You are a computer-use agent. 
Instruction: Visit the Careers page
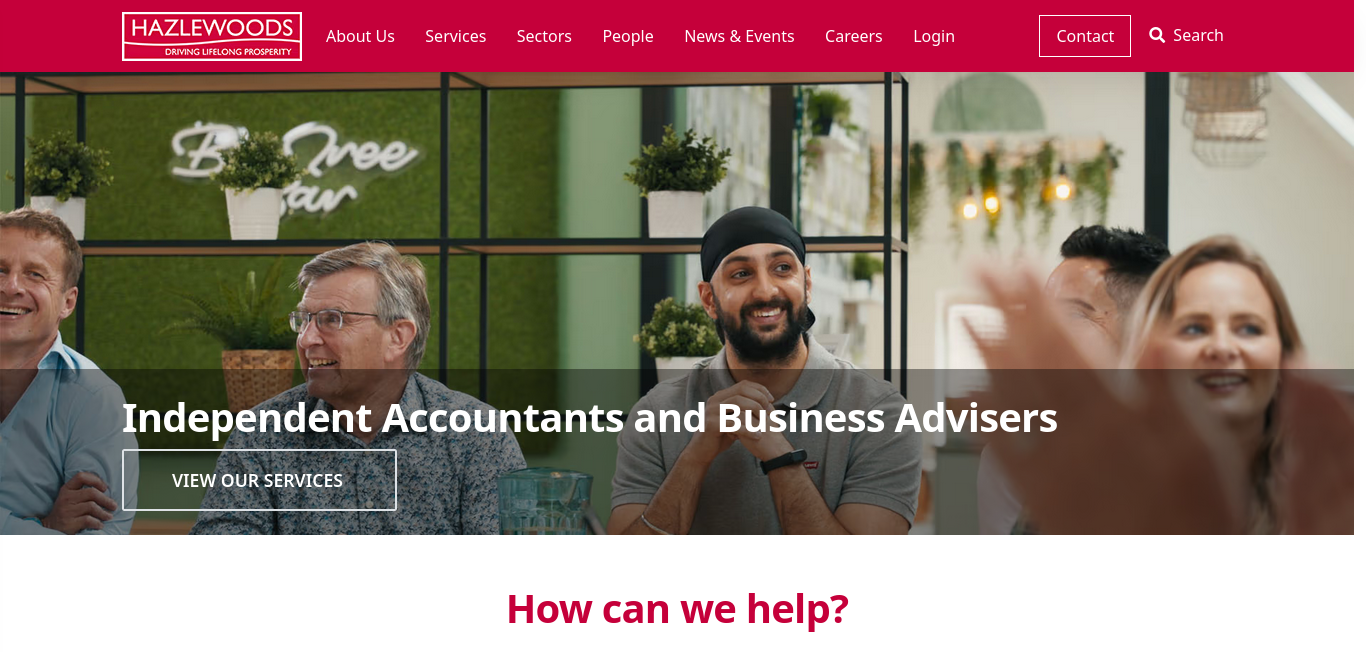(x=853, y=36)
